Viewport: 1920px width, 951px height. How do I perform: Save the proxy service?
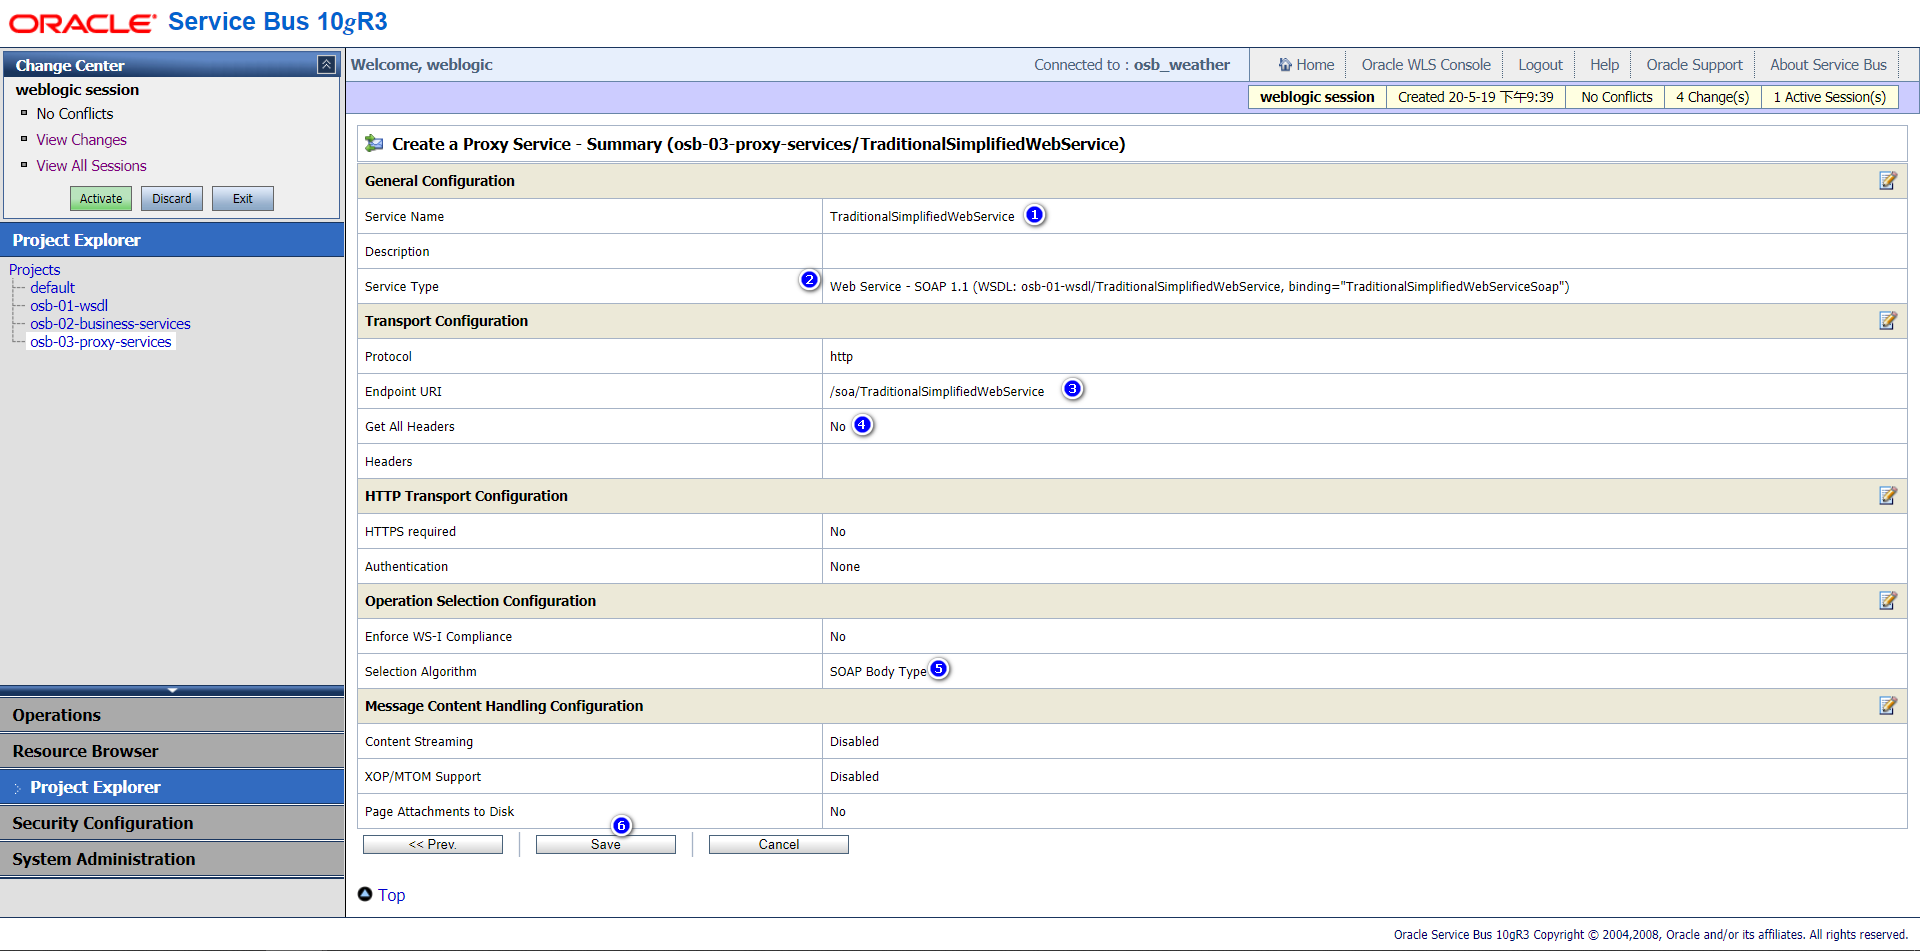pos(606,845)
